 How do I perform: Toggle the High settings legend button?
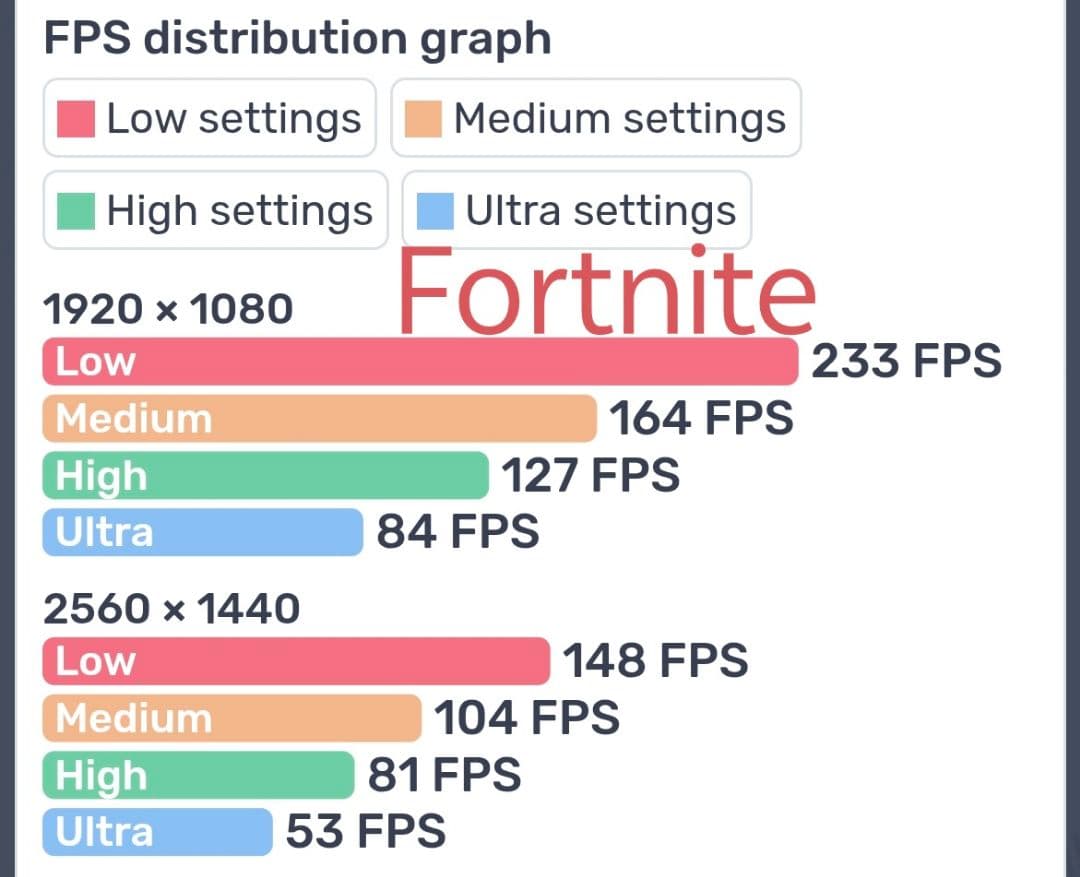[215, 211]
